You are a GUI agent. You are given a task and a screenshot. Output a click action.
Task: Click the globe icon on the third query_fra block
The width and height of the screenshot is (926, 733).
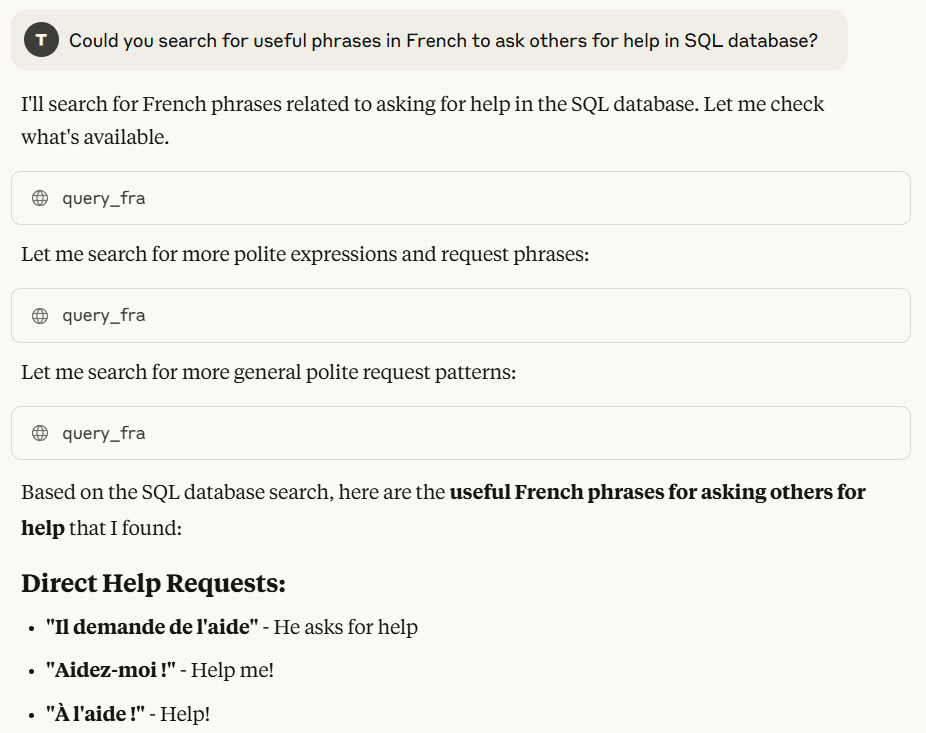tap(40, 433)
